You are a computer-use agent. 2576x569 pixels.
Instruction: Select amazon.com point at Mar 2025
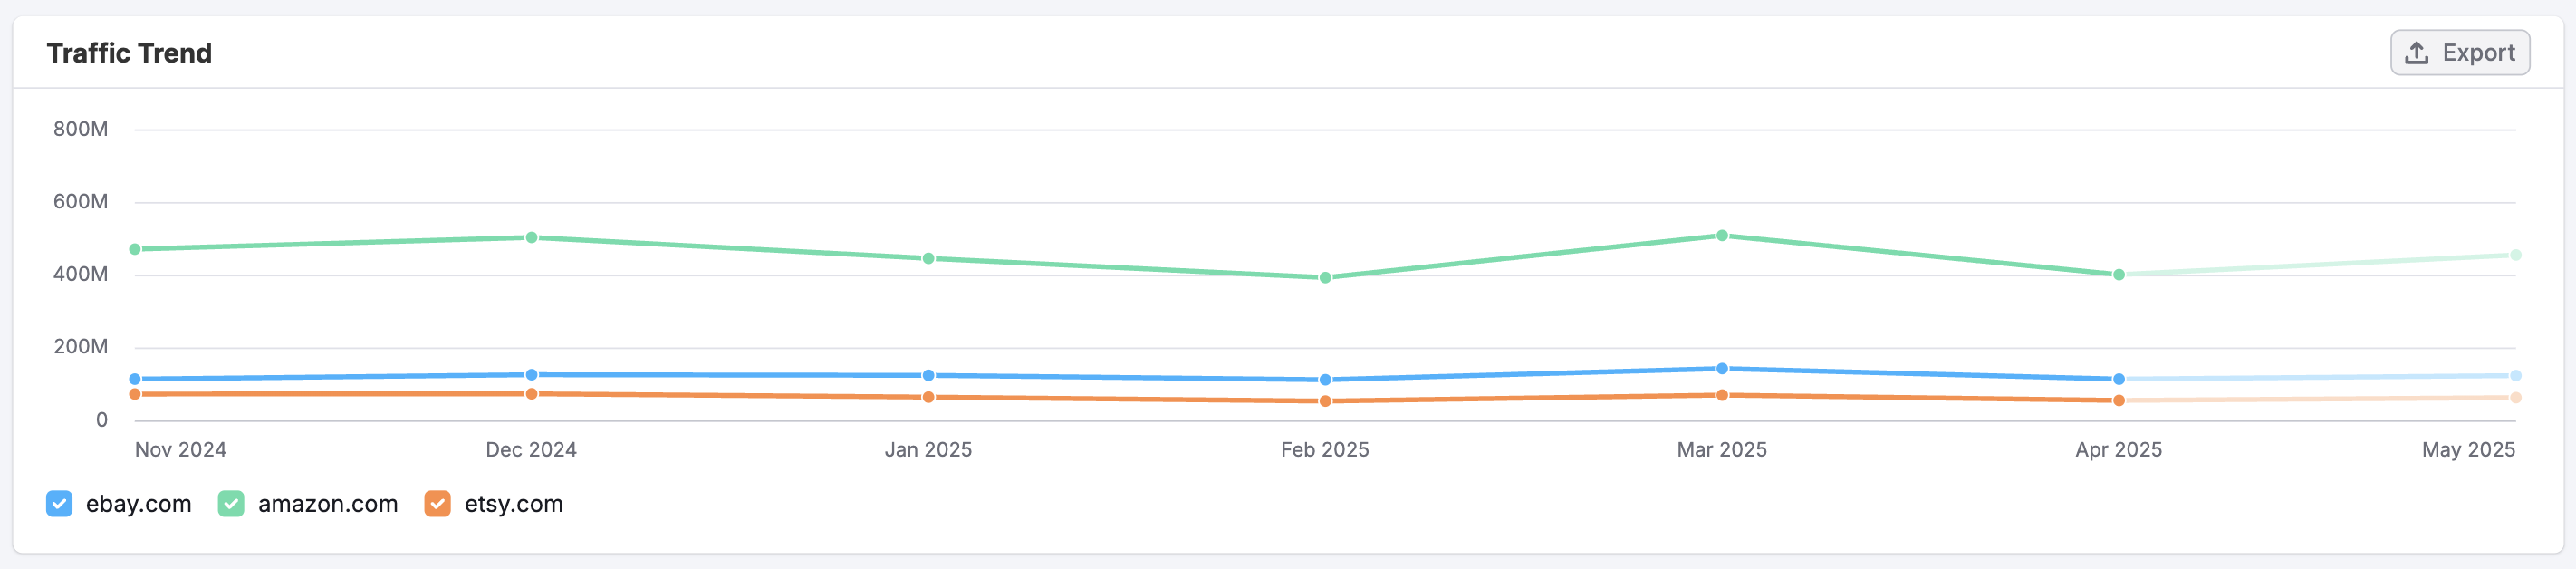click(x=1721, y=236)
